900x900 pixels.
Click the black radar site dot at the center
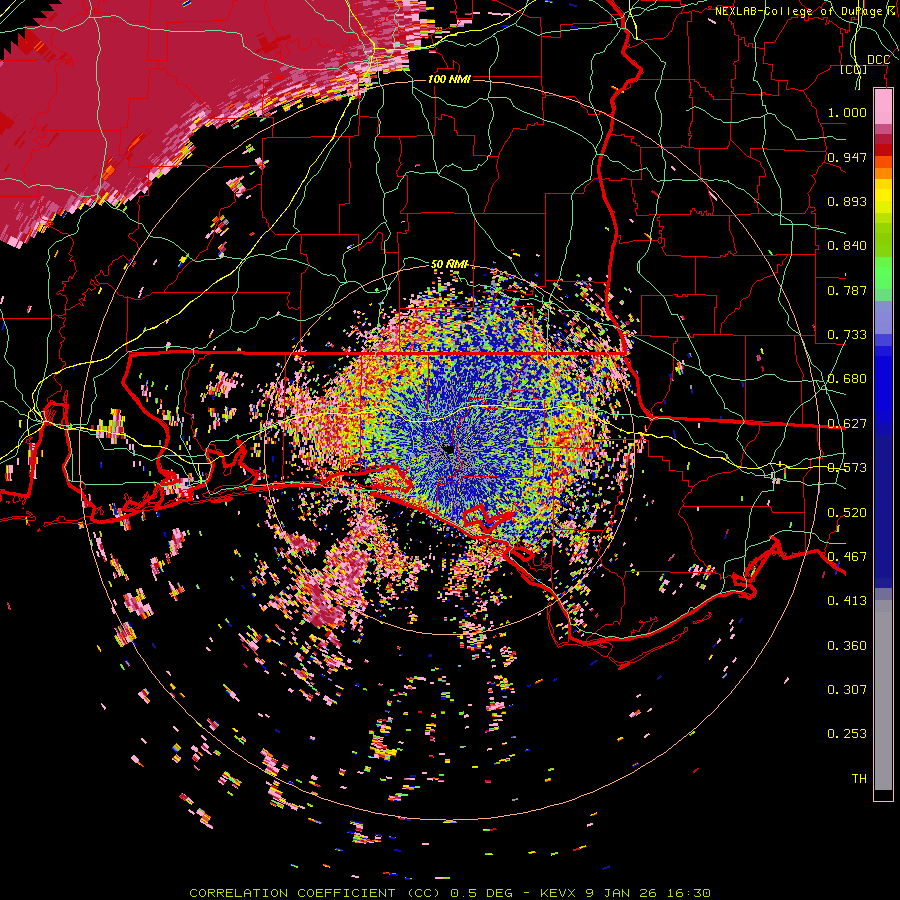449,449
